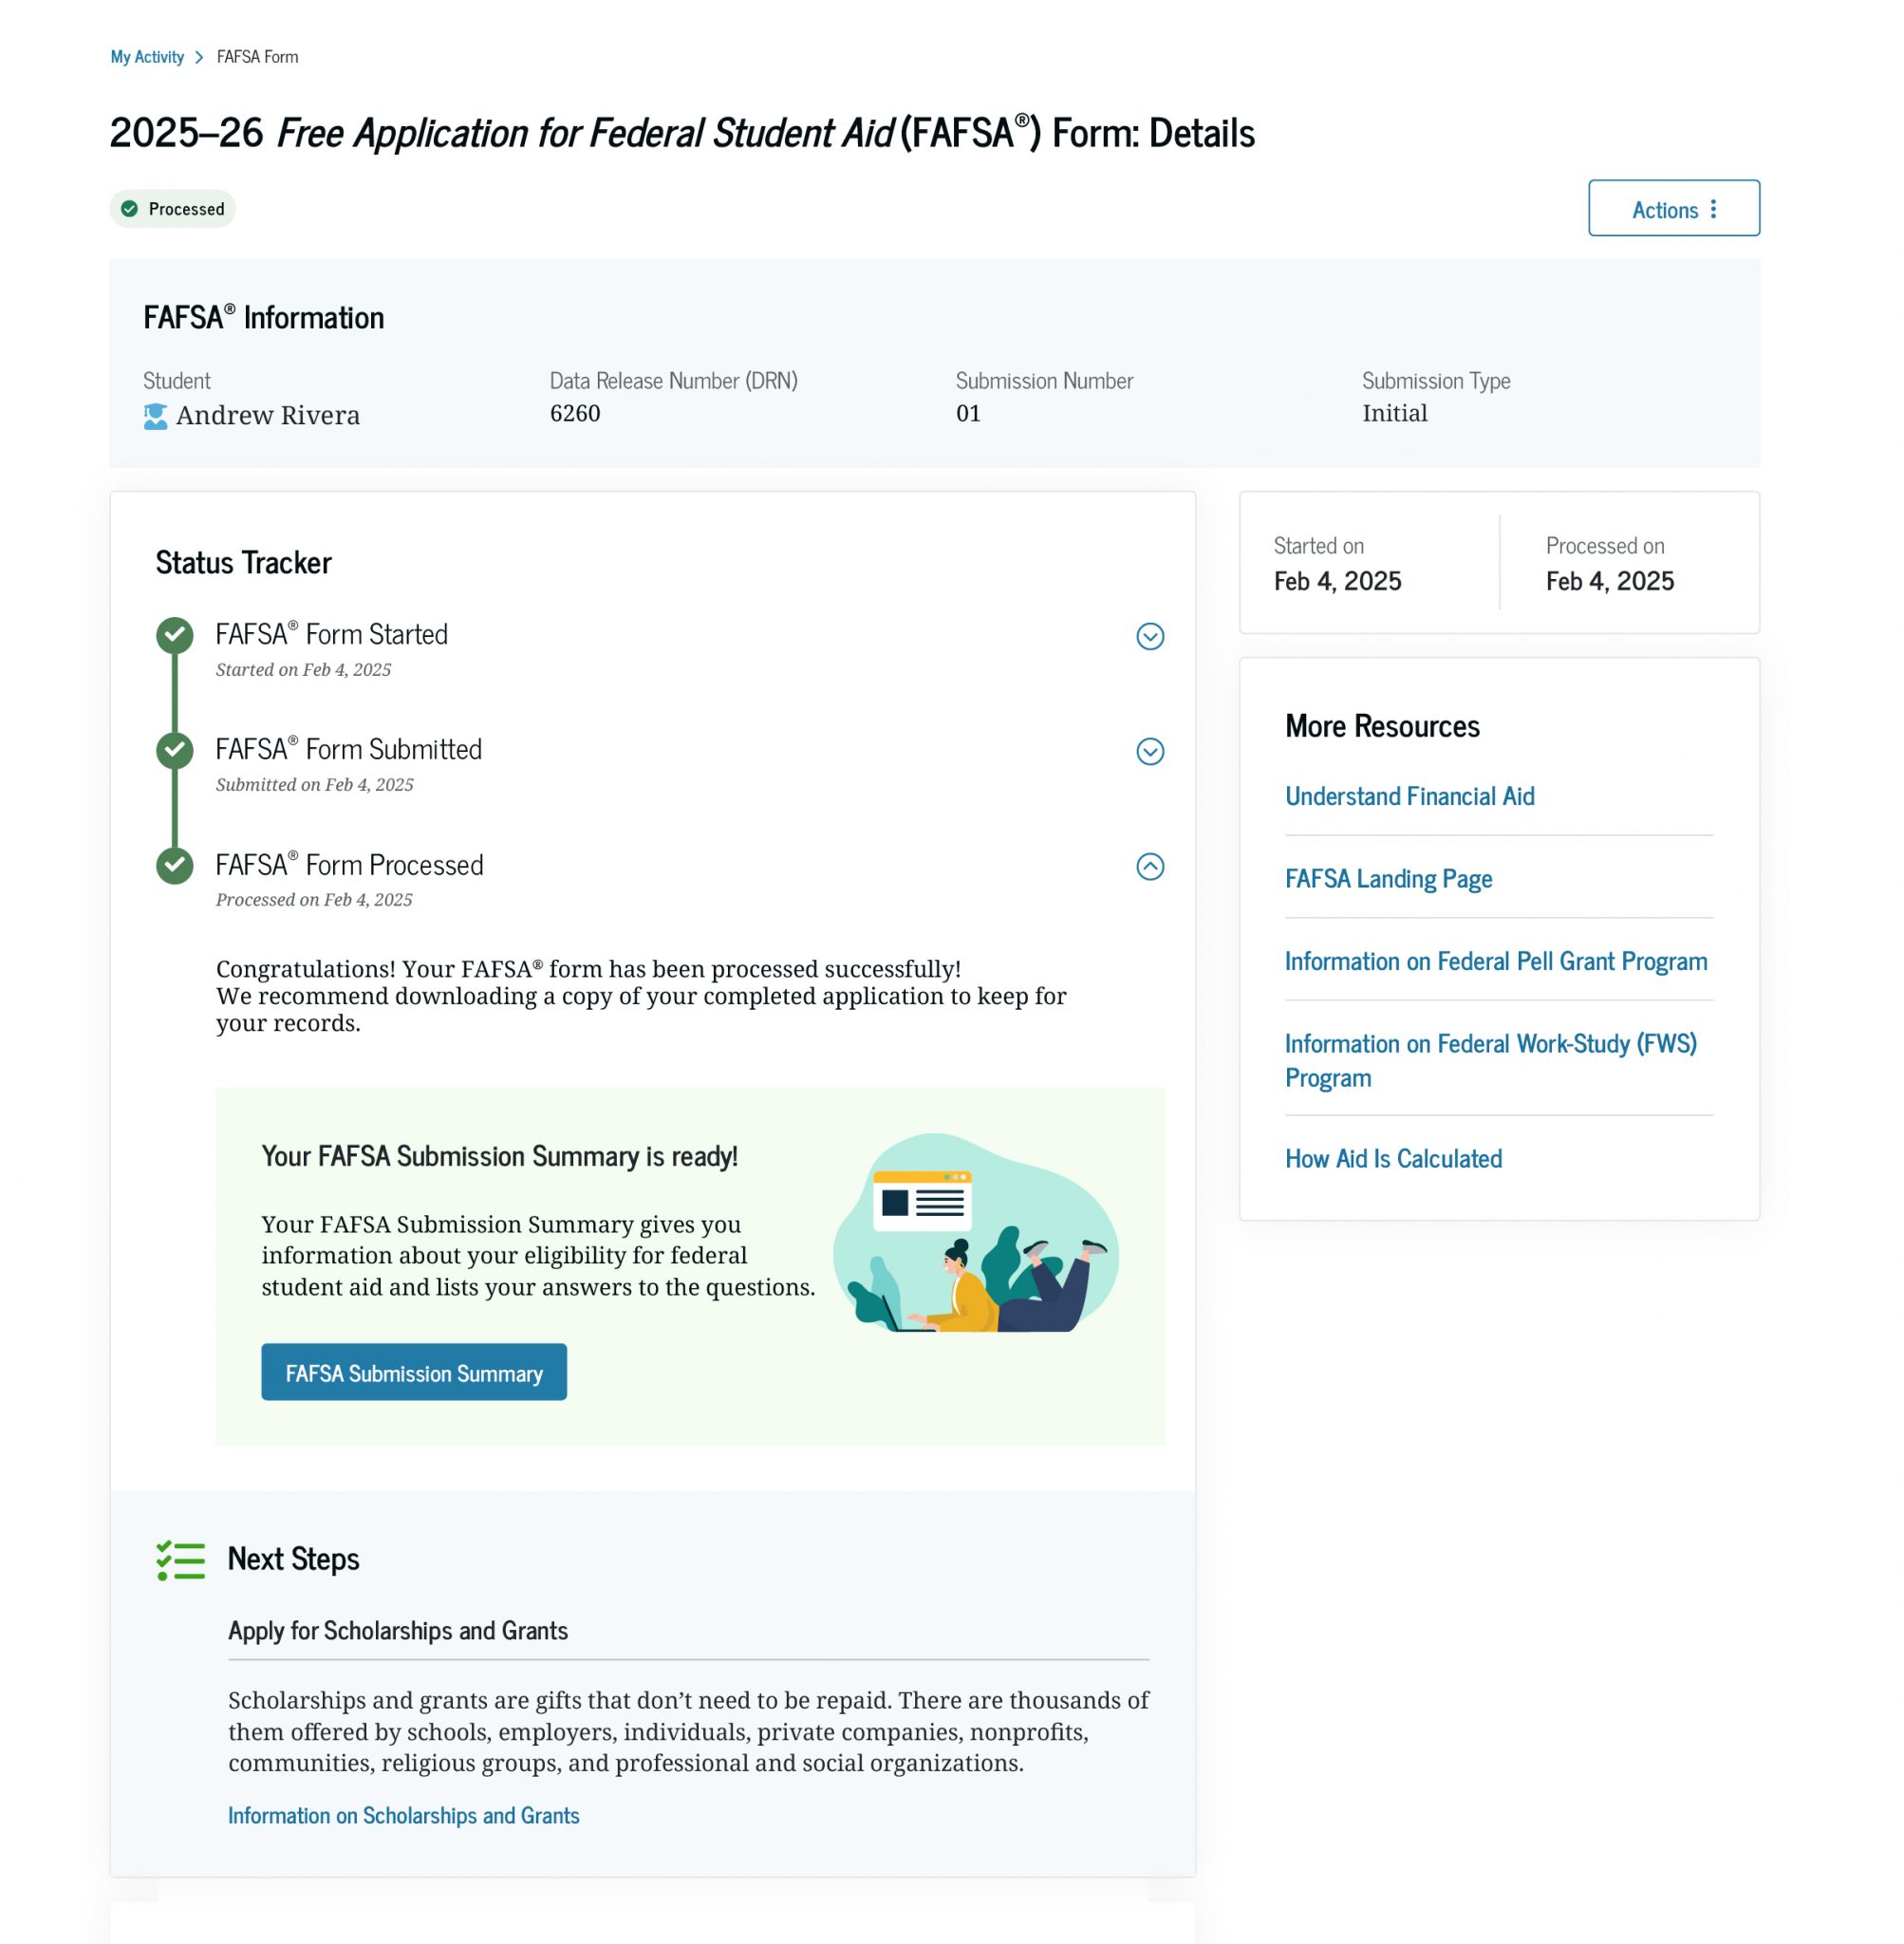The width and height of the screenshot is (1904, 1944).
Task: Open Information on Federal Pell Grant Program
Action: [1495, 961]
